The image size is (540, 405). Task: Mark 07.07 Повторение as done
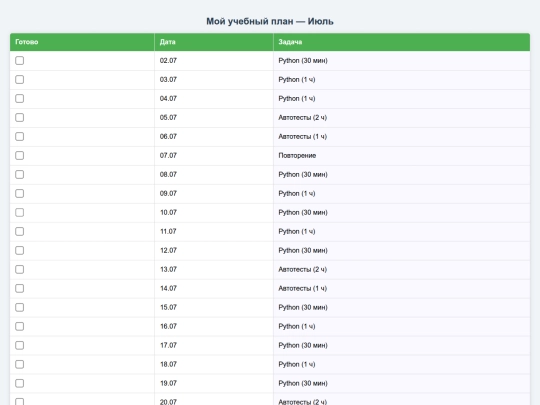pyautogui.click(x=20, y=155)
